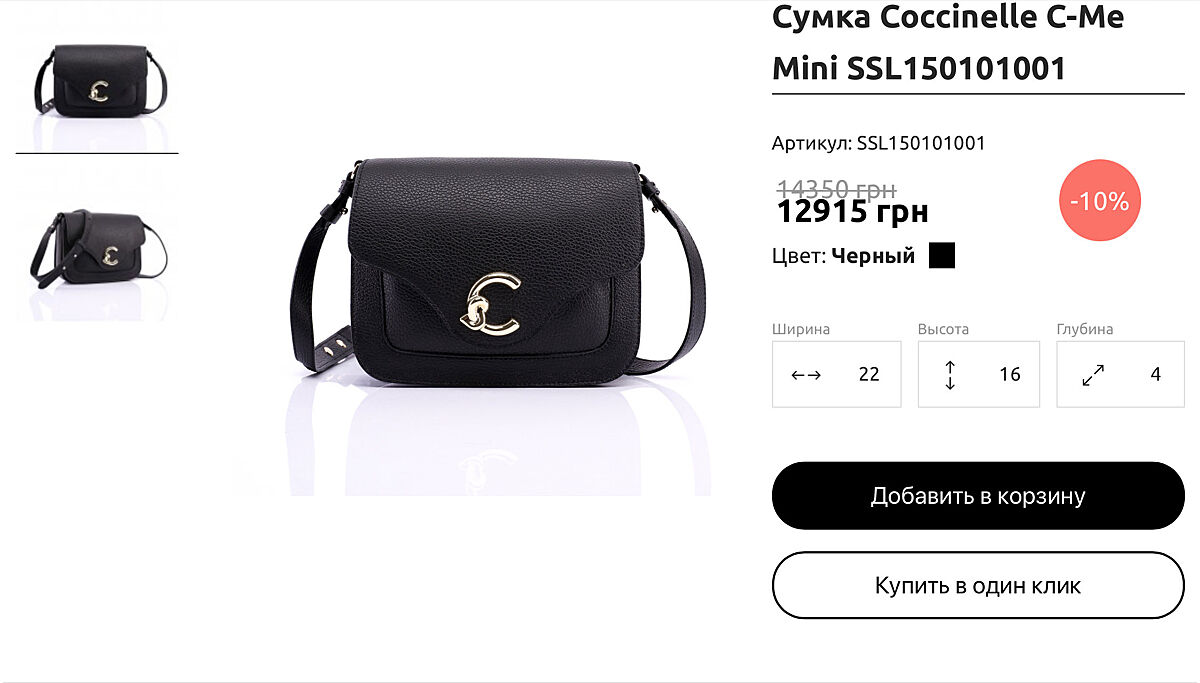This screenshot has width=1200, height=683.
Task: Click the horizontal width arrows icon
Action: pyautogui.click(x=806, y=375)
